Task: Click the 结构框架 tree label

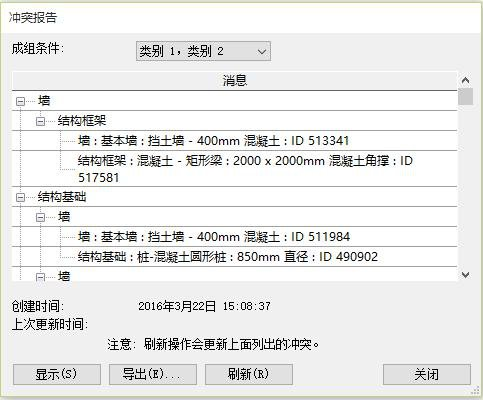Action: coord(82,121)
